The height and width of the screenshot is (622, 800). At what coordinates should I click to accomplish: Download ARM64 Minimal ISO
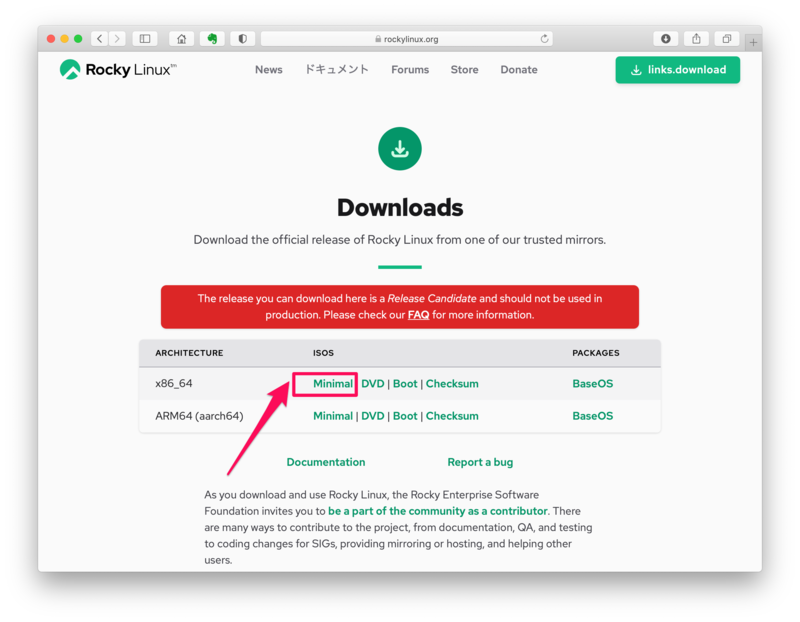point(333,416)
